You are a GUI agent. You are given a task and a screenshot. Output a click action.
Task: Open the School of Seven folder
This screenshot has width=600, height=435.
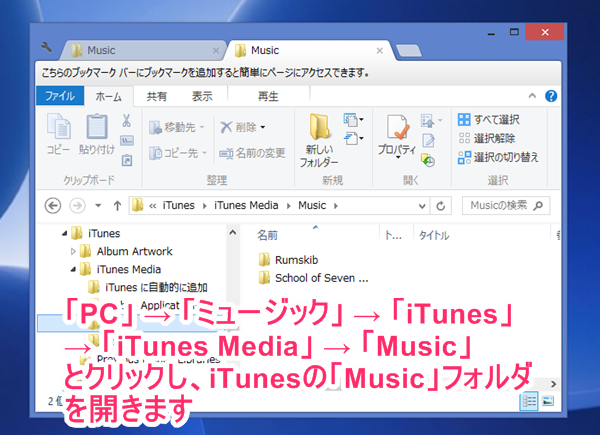(313, 278)
